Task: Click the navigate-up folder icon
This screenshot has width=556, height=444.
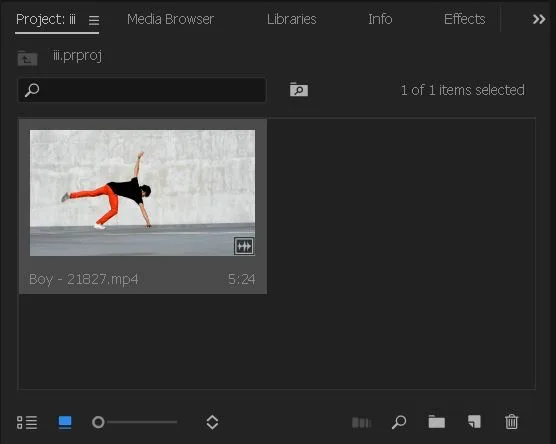Action: click(x=27, y=58)
